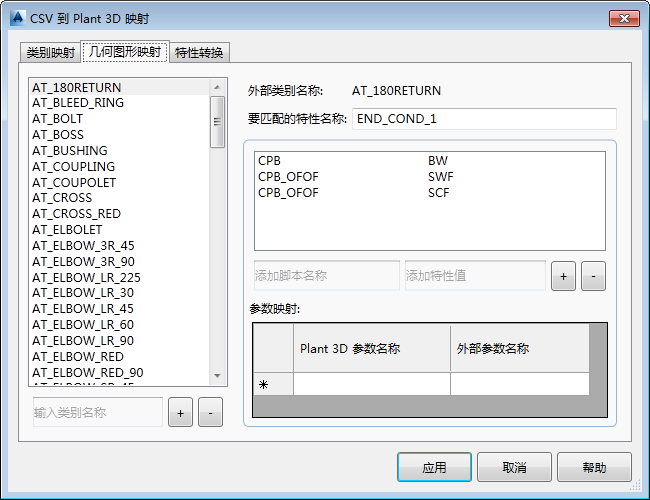Click the category list scroll up arrow

[217, 87]
